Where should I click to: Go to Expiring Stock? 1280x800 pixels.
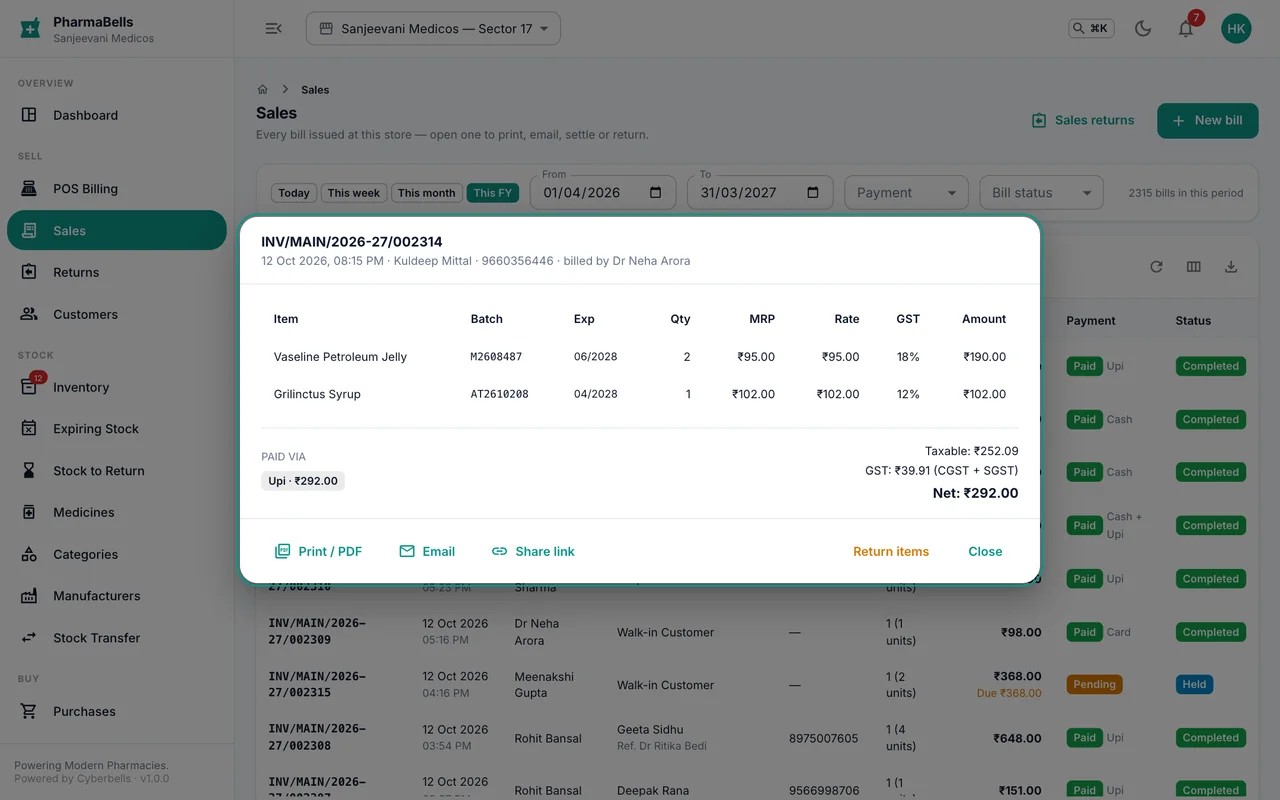[117, 429]
